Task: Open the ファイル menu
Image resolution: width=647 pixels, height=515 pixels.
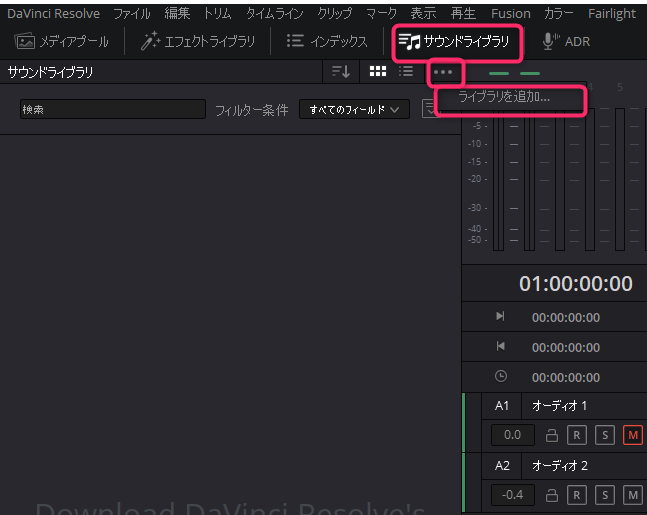Action: [132, 14]
